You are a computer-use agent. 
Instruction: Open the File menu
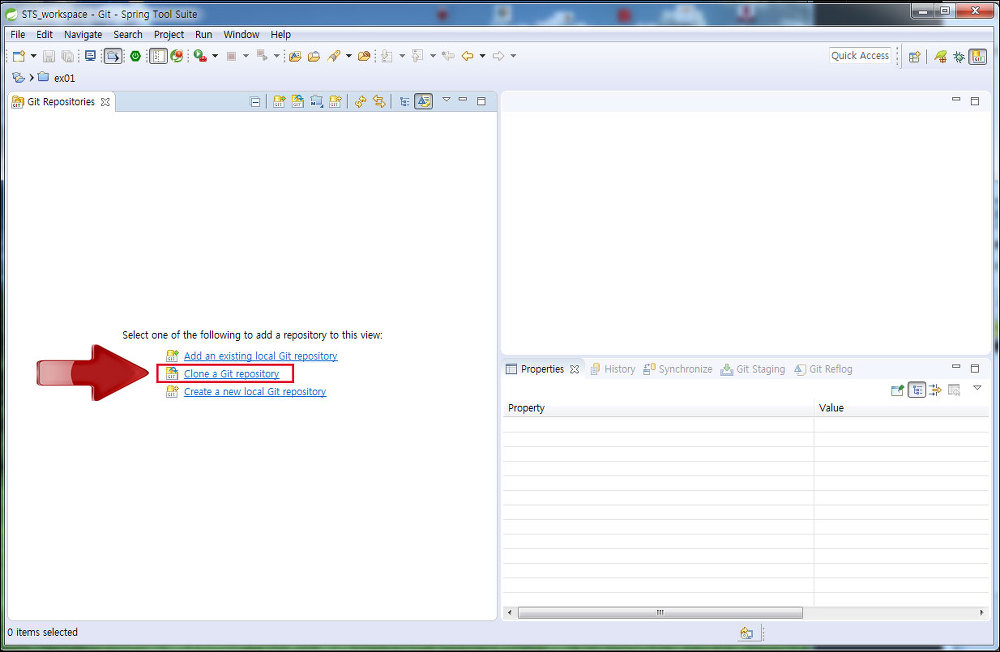click(18, 34)
